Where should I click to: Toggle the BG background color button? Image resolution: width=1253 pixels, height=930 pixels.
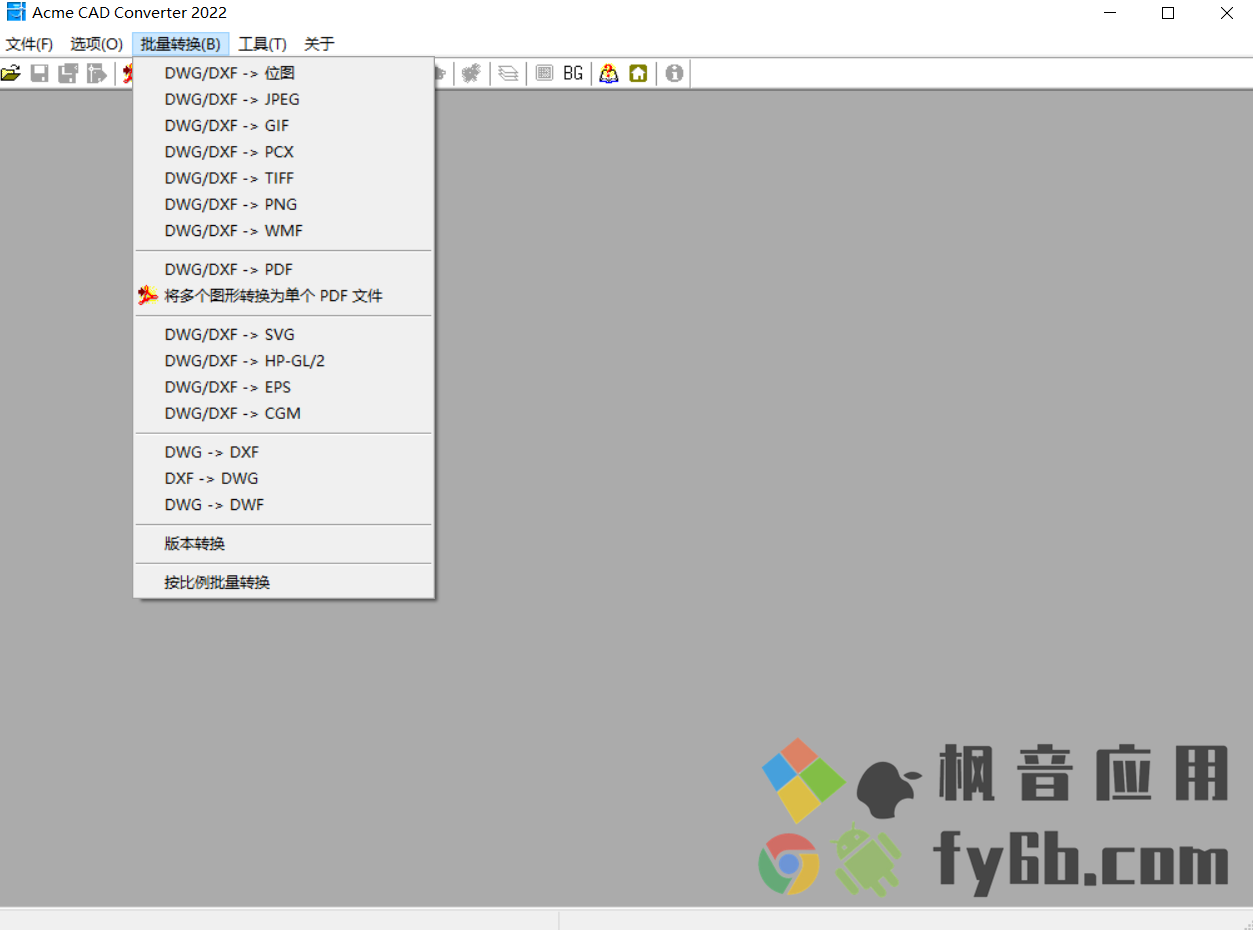[573, 73]
